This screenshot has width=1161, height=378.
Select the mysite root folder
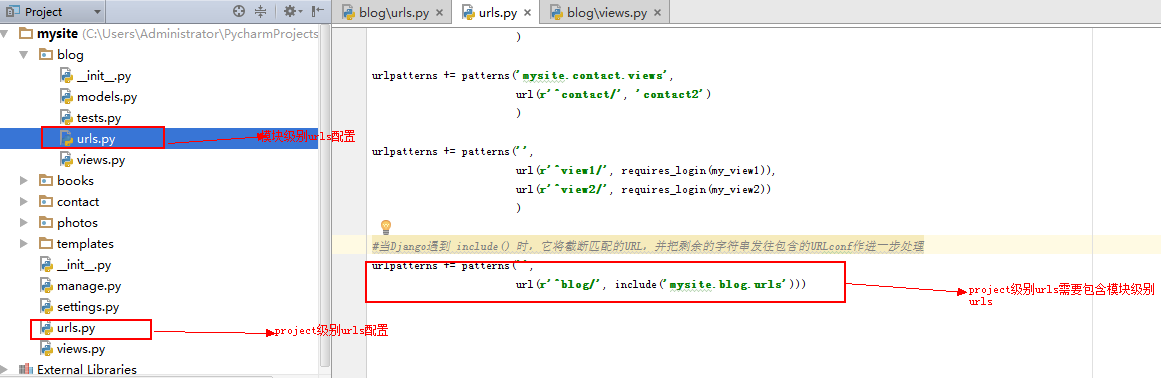click(x=58, y=33)
